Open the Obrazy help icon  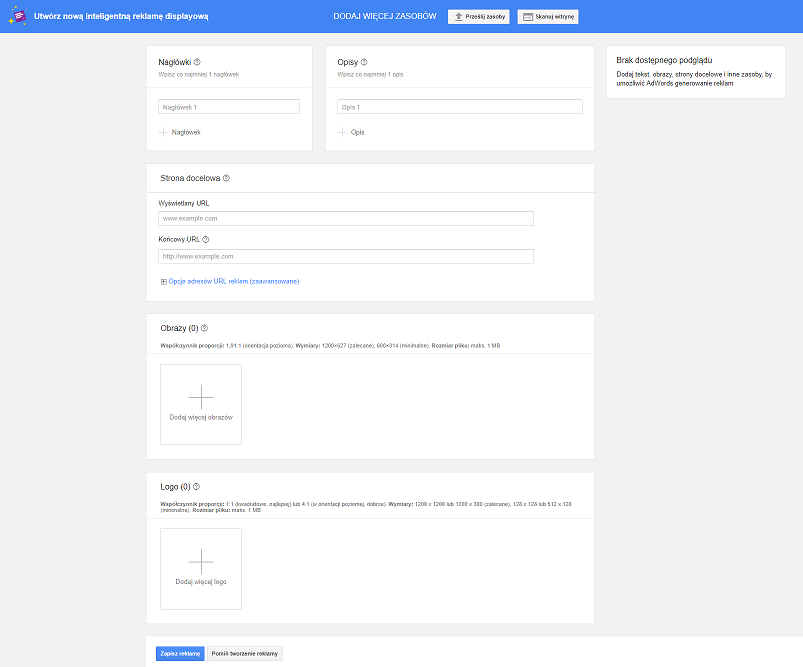click(204, 327)
